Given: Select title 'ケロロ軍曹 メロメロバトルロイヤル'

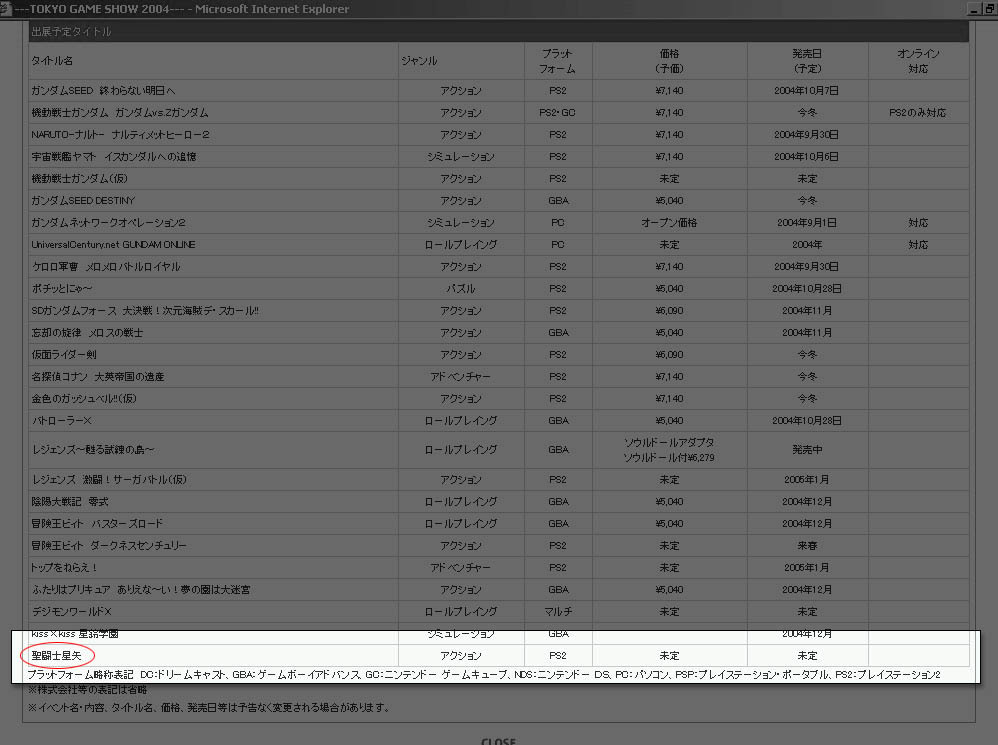Looking at the screenshot, I should click(106, 267).
